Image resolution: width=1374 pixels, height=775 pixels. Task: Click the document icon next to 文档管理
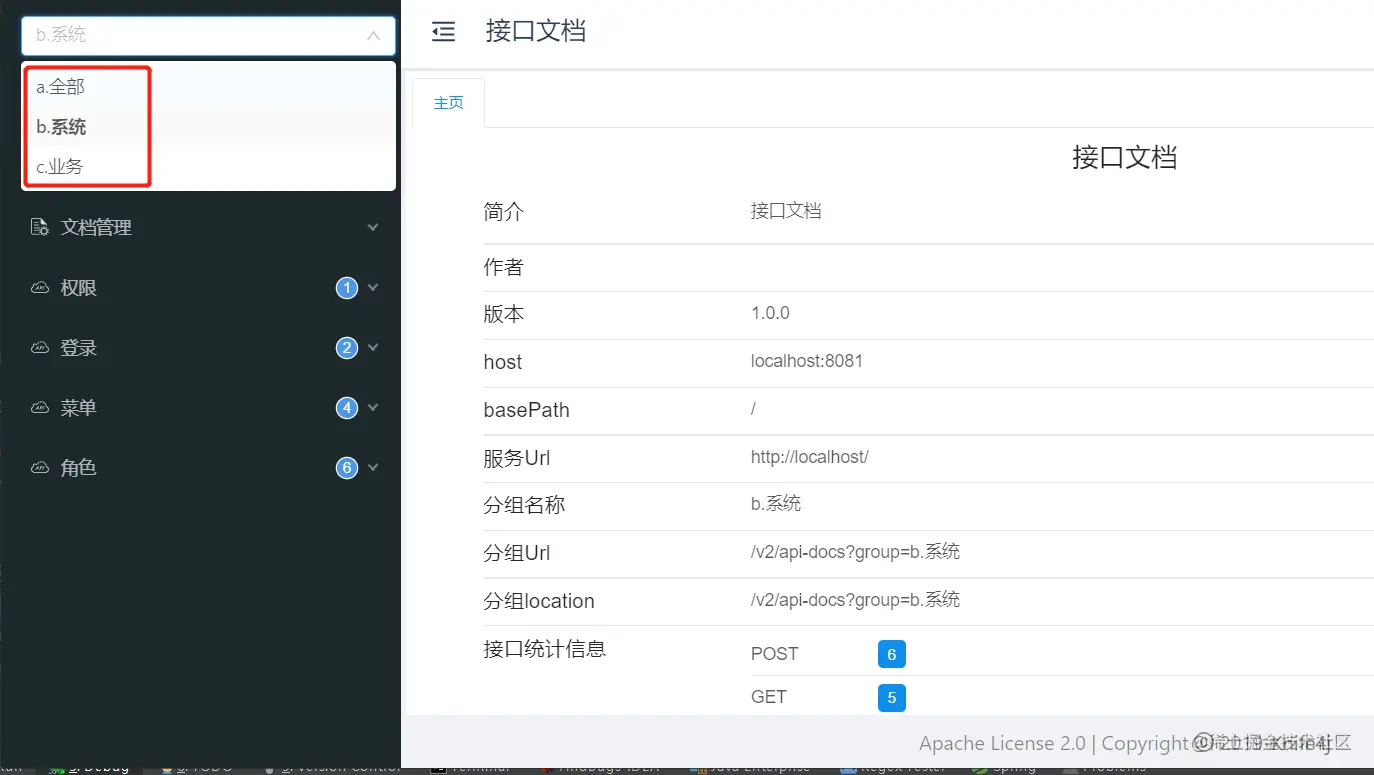tap(37, 227)
